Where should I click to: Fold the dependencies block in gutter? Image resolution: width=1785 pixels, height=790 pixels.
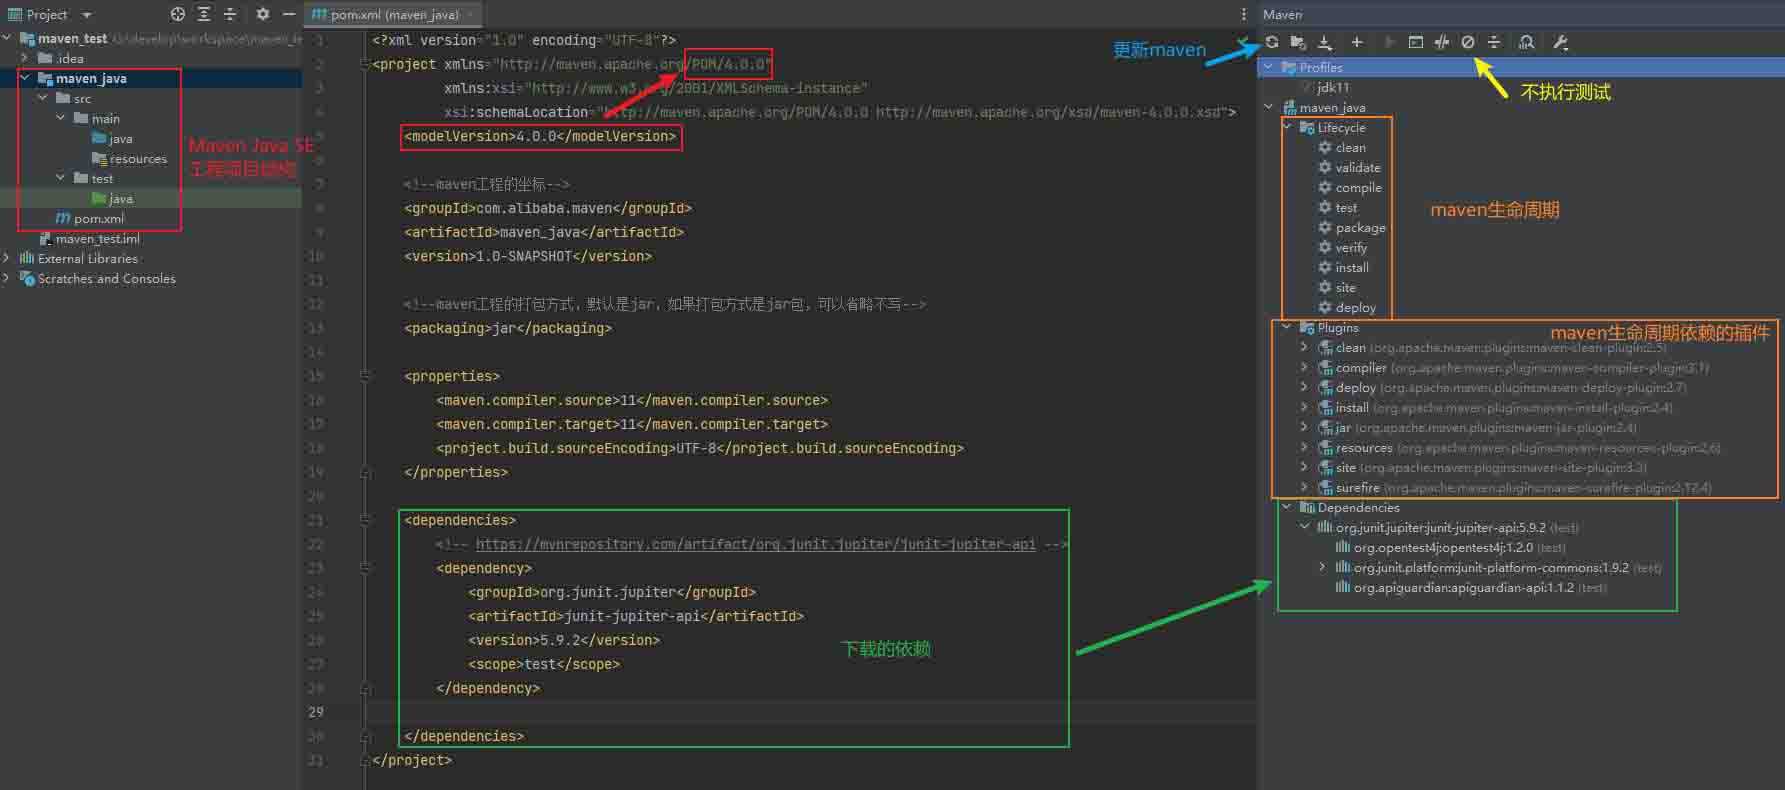point(365,520)
